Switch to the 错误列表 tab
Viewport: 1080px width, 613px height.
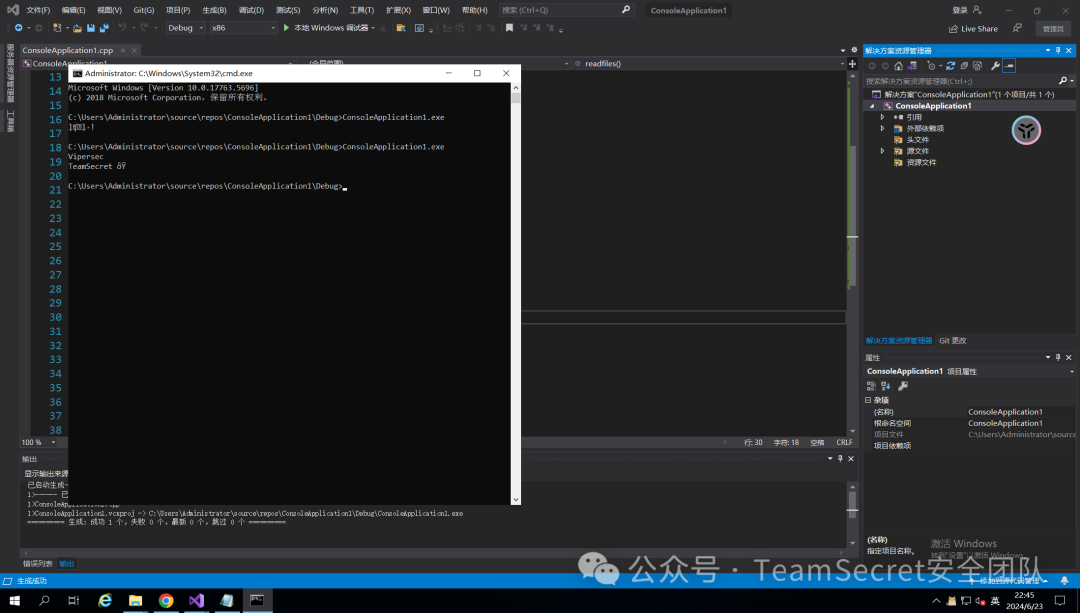tap(37, 564)
